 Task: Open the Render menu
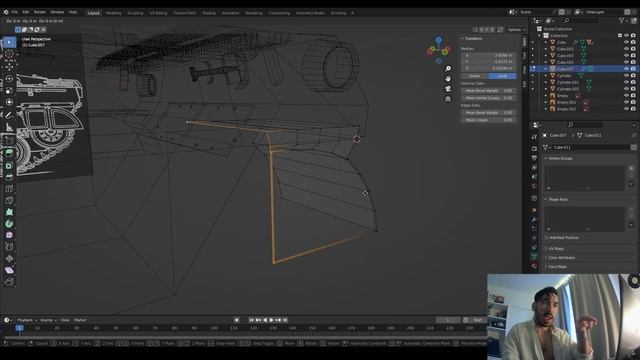[x=40, y=12]
